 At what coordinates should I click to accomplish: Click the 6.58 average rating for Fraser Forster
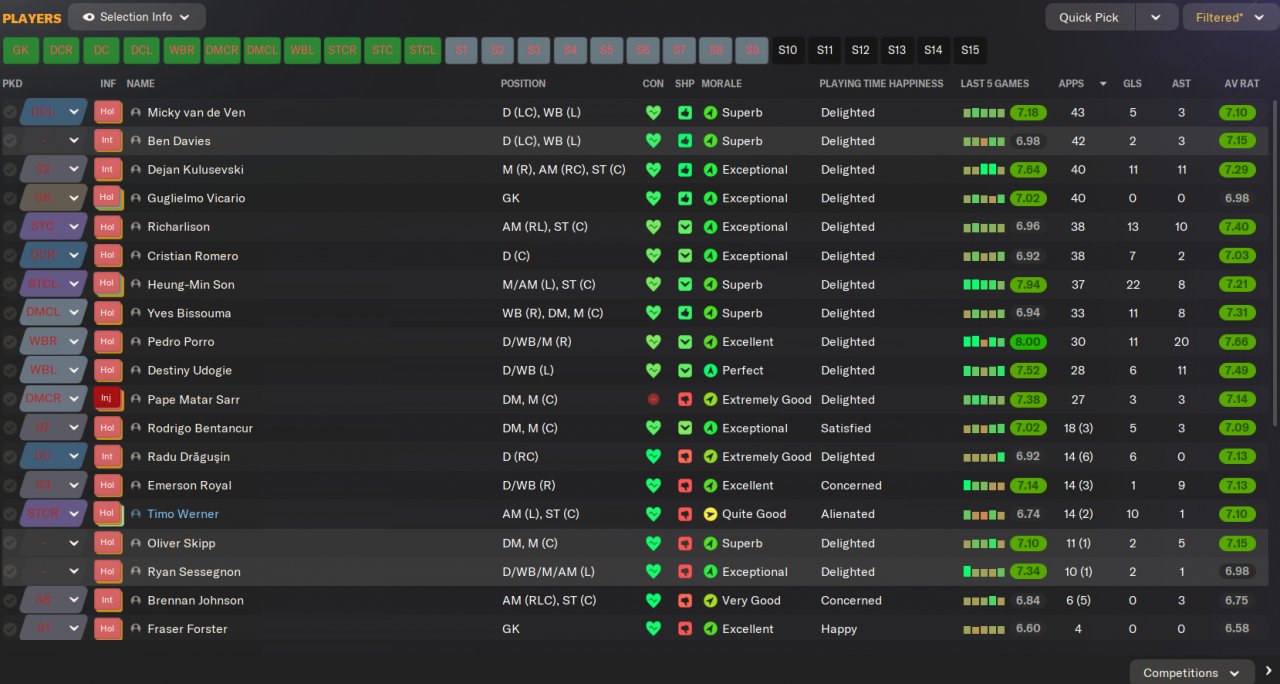(1236, 629)
